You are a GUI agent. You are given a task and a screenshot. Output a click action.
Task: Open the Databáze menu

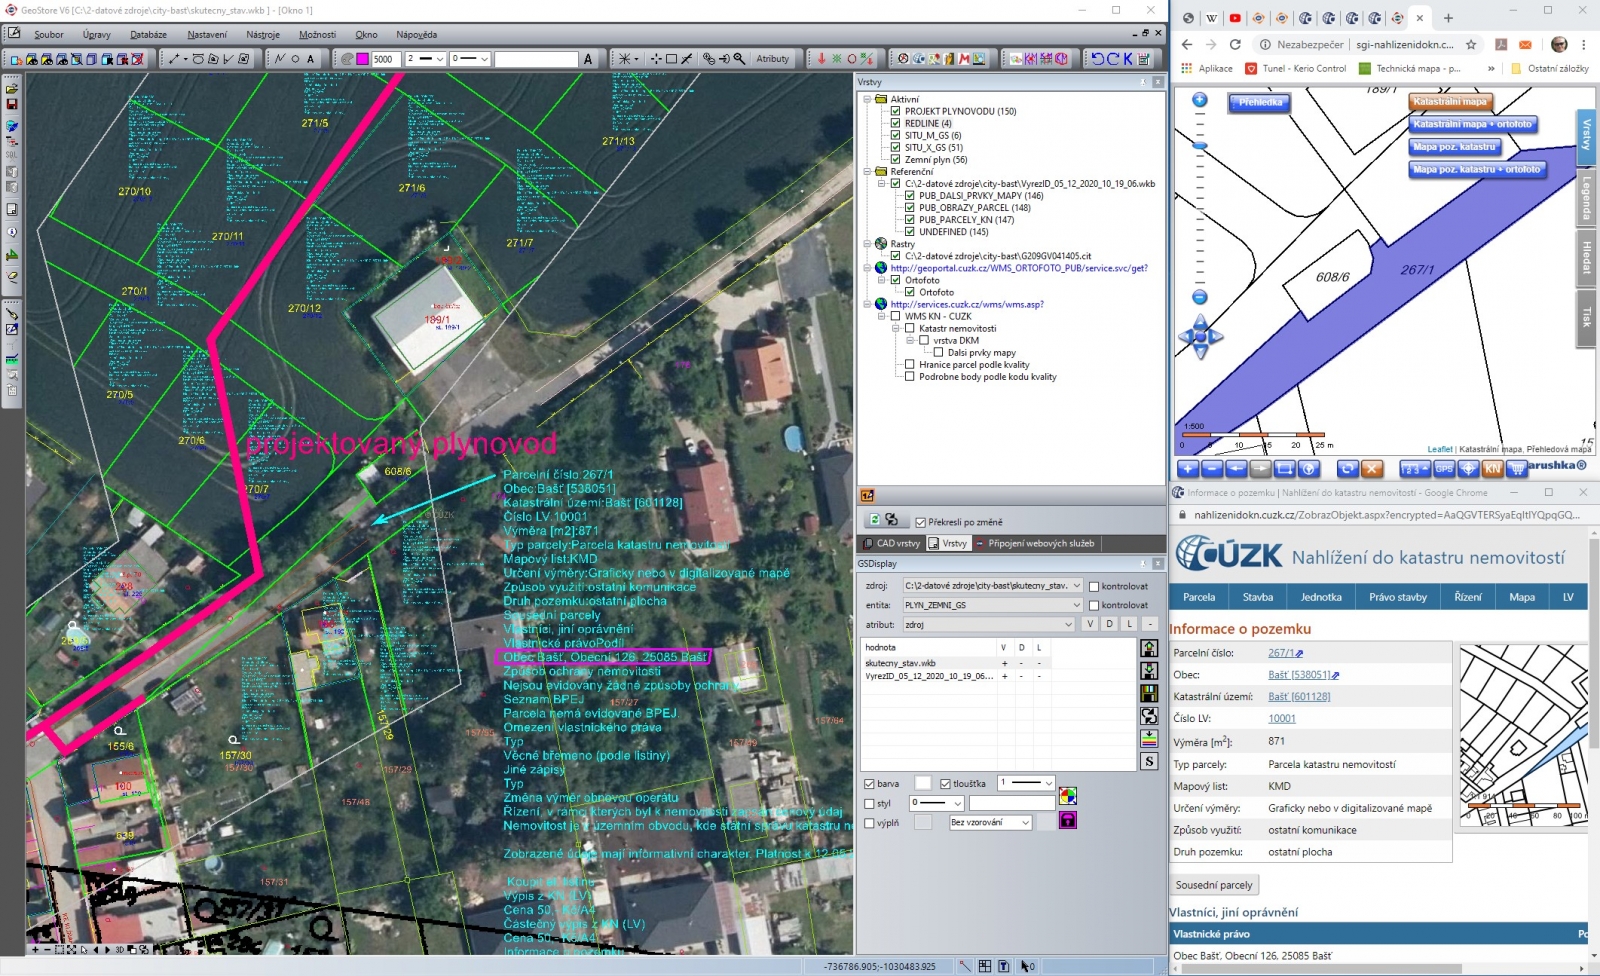click(x=148, y=34)
